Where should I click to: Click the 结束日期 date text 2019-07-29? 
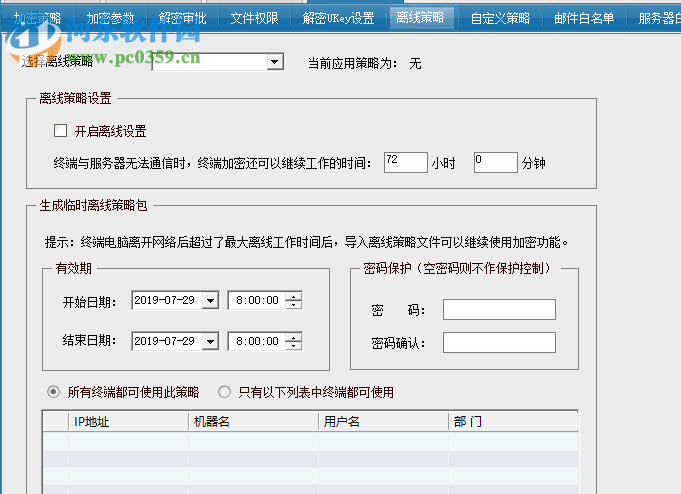(x=165, y=341)
